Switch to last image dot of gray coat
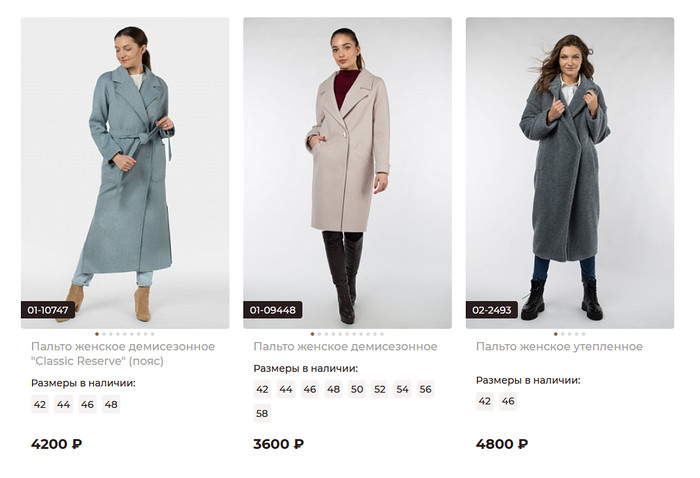This screenshot has width=700, height=478. tap(581, 333)
